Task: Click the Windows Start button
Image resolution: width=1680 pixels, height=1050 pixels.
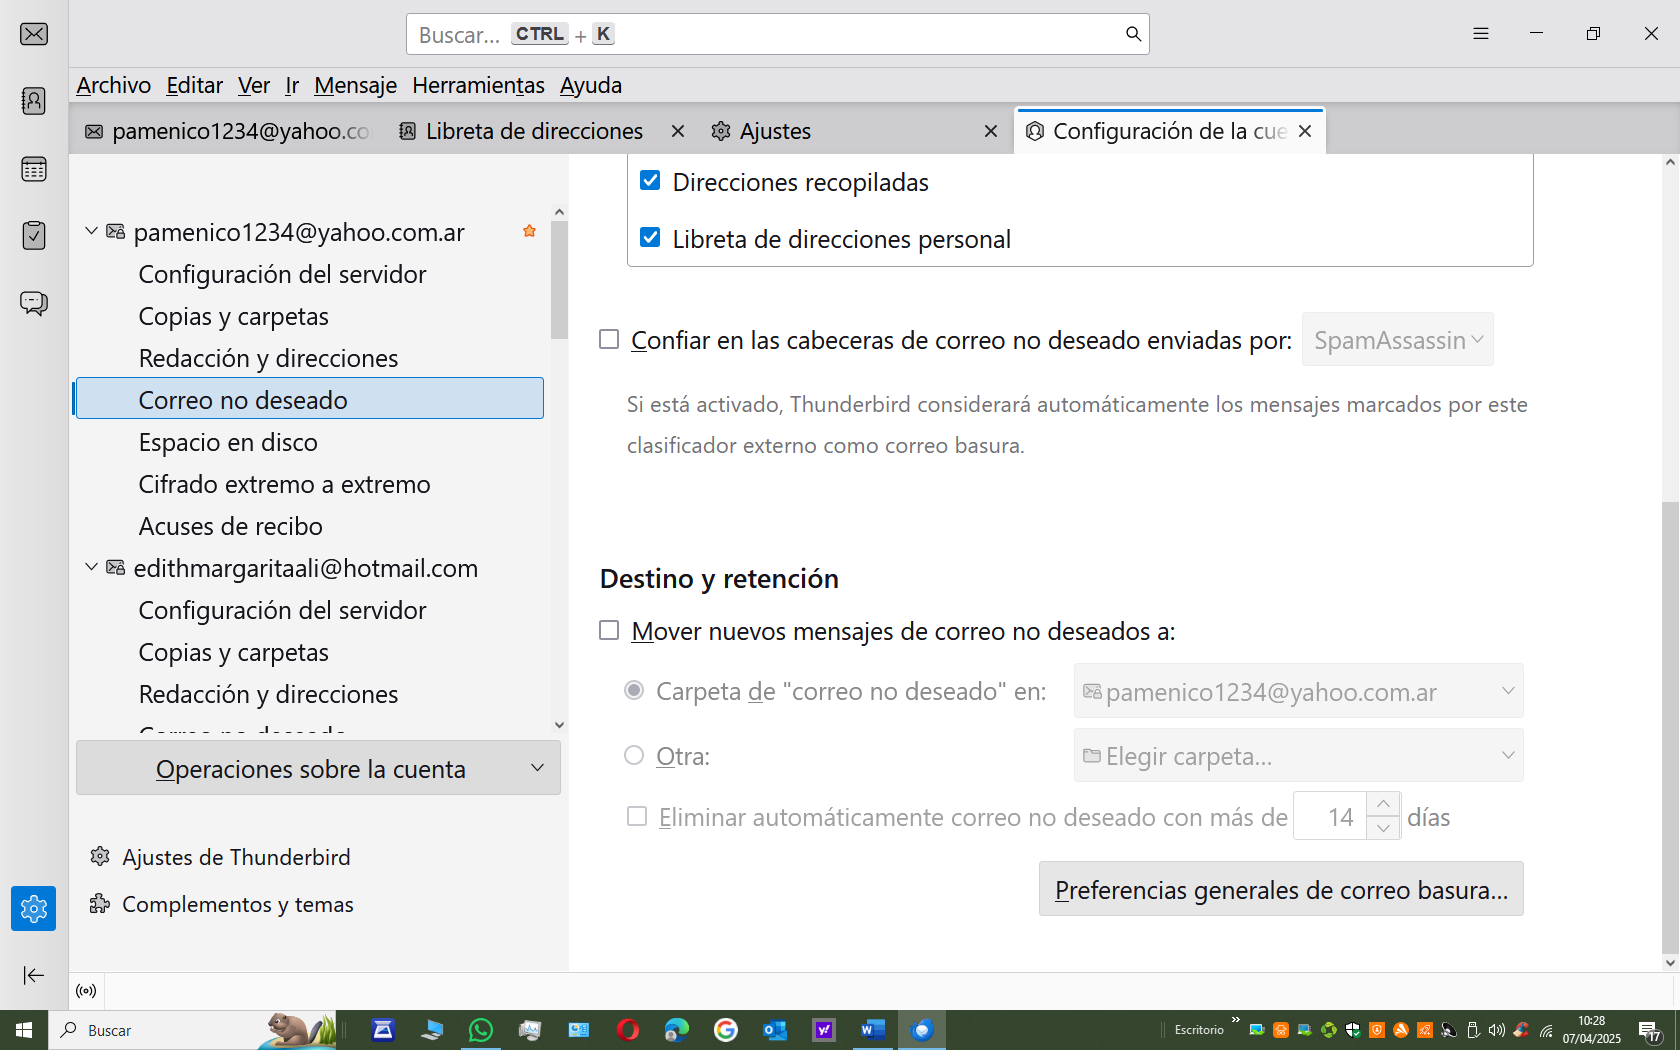Action: (24, 1030)
